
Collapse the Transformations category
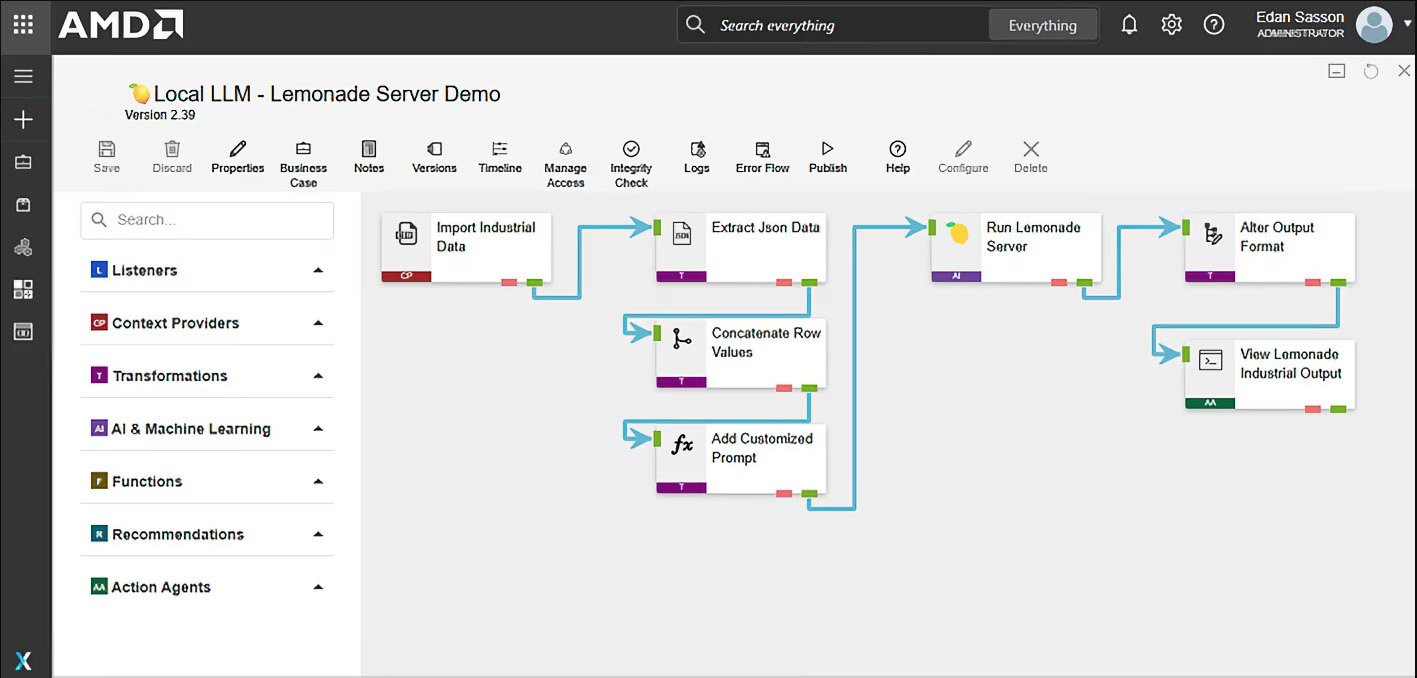click(x=318, y=376)
